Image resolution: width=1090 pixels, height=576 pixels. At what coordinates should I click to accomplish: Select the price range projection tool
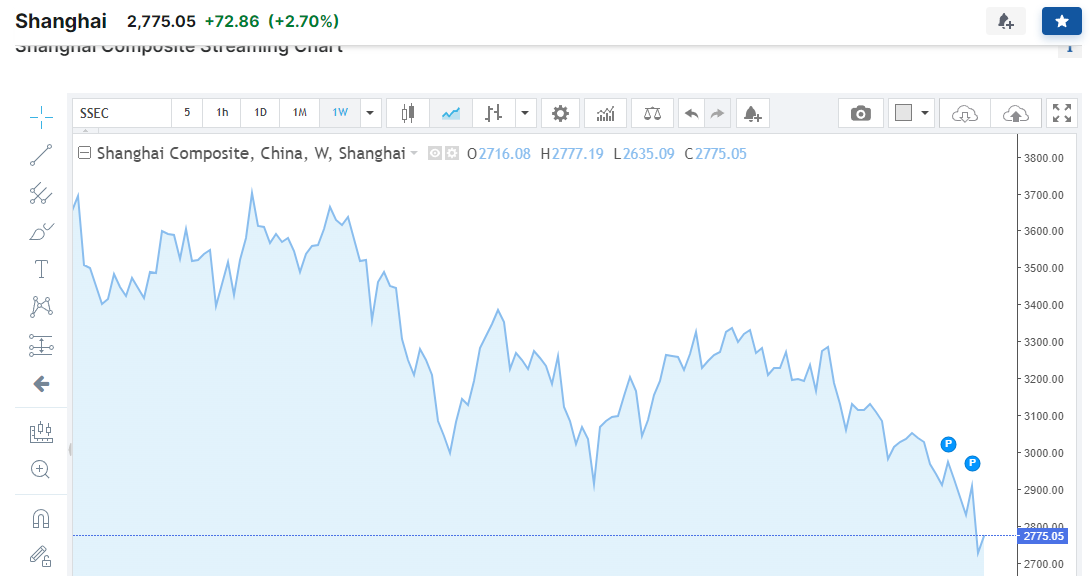[41, 345]
